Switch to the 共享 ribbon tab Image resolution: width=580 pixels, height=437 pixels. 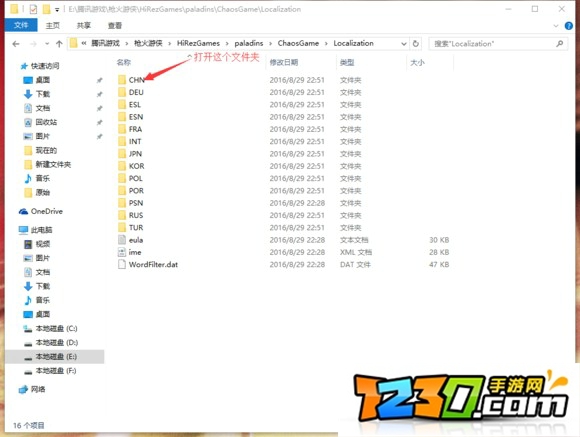coord(84,25)
